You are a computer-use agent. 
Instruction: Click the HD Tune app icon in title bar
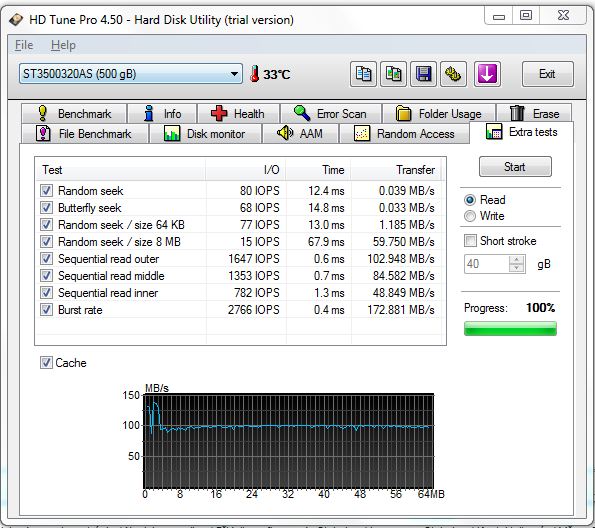pyautogui.click(x=16, y=20)
